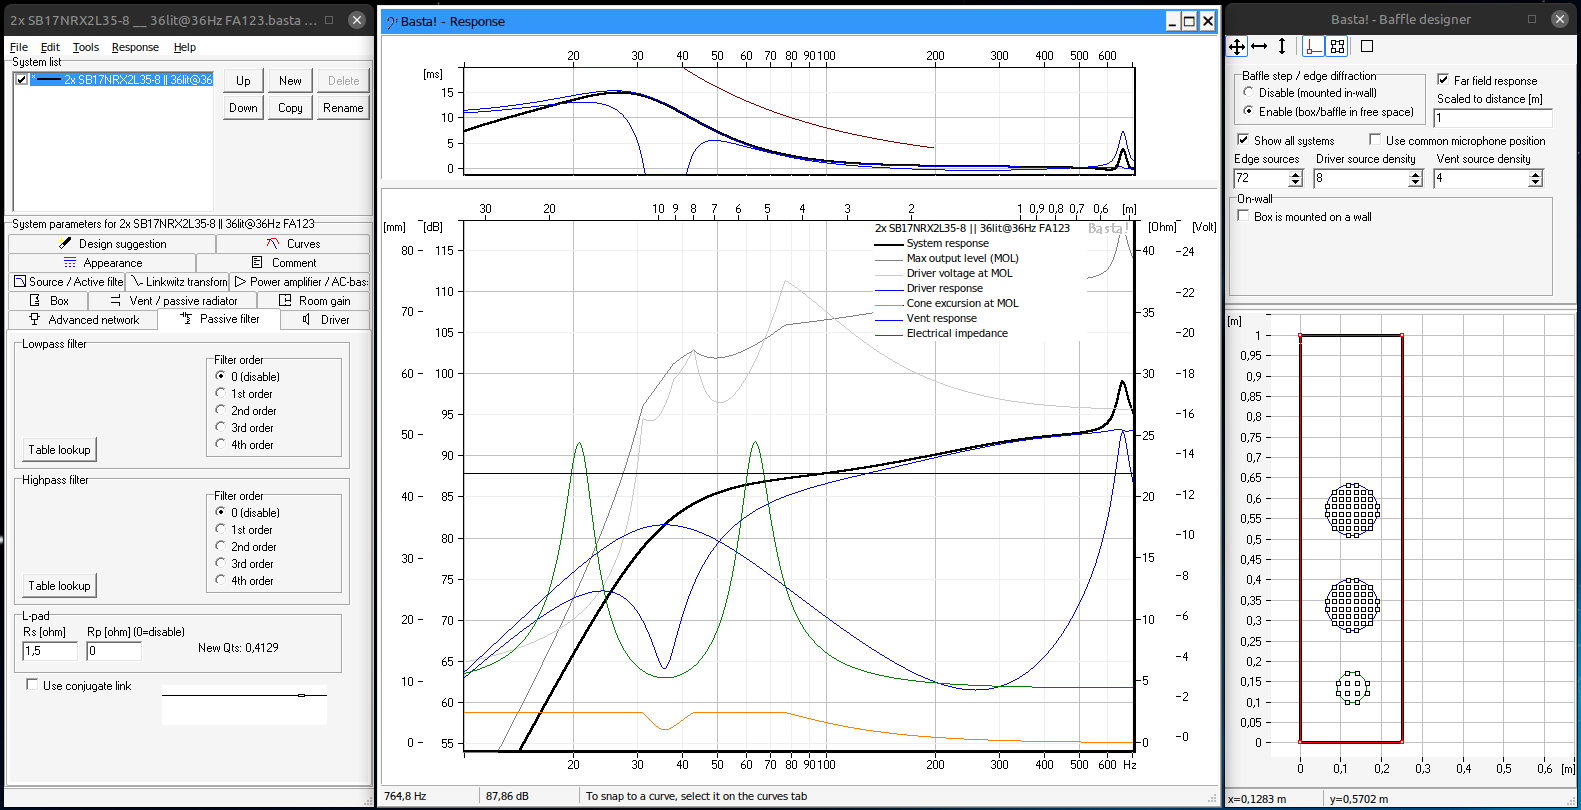Check Box is mounted on a wall
Viewport: 1581px width, 810px height.
pyautogui.click(x=1243, y=216)
